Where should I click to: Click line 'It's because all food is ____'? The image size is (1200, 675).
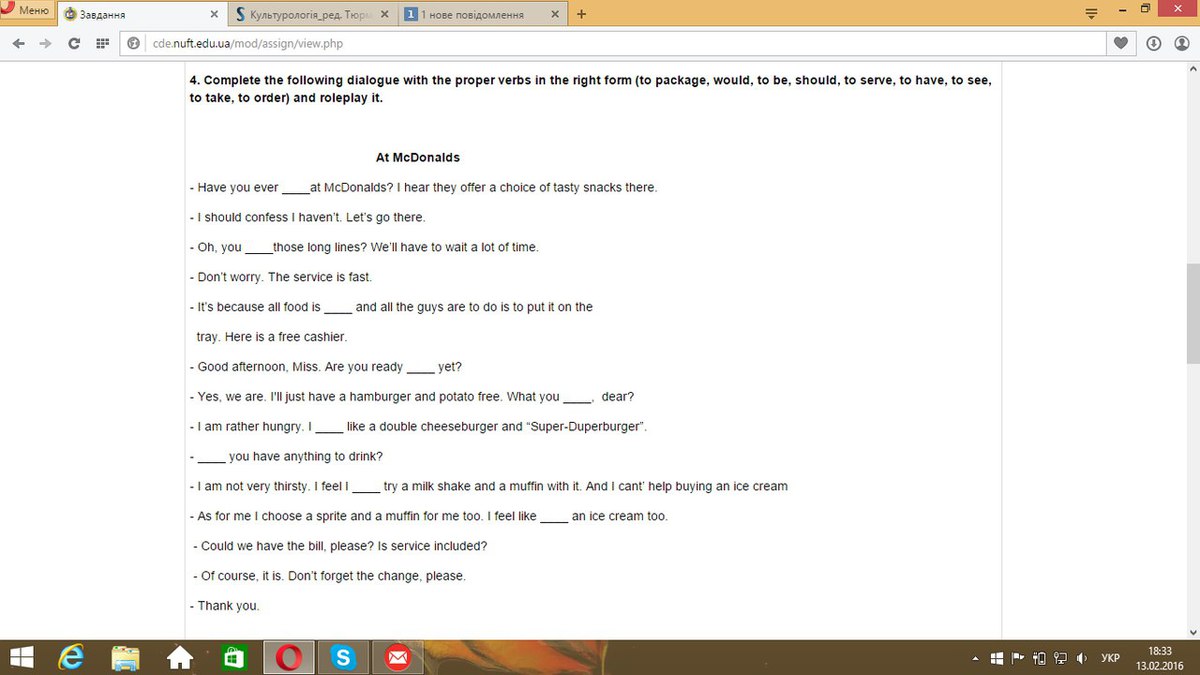391,307
